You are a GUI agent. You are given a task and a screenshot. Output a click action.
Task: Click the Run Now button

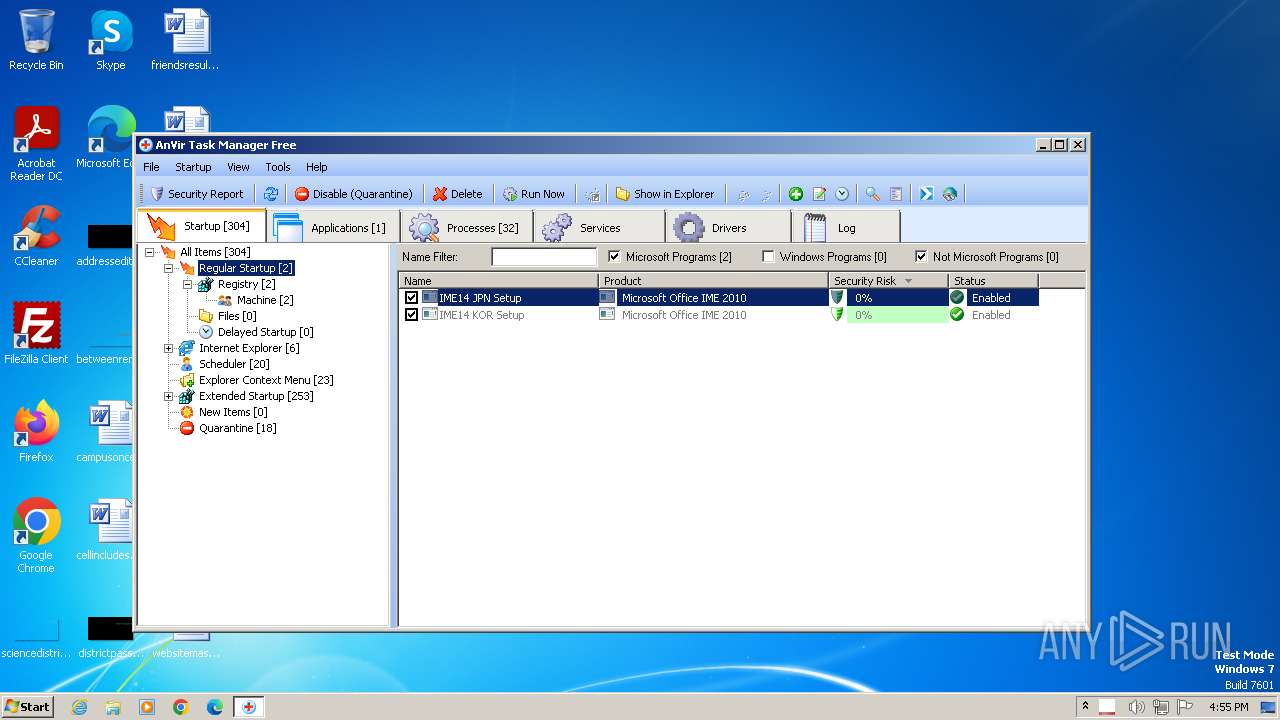534,194
